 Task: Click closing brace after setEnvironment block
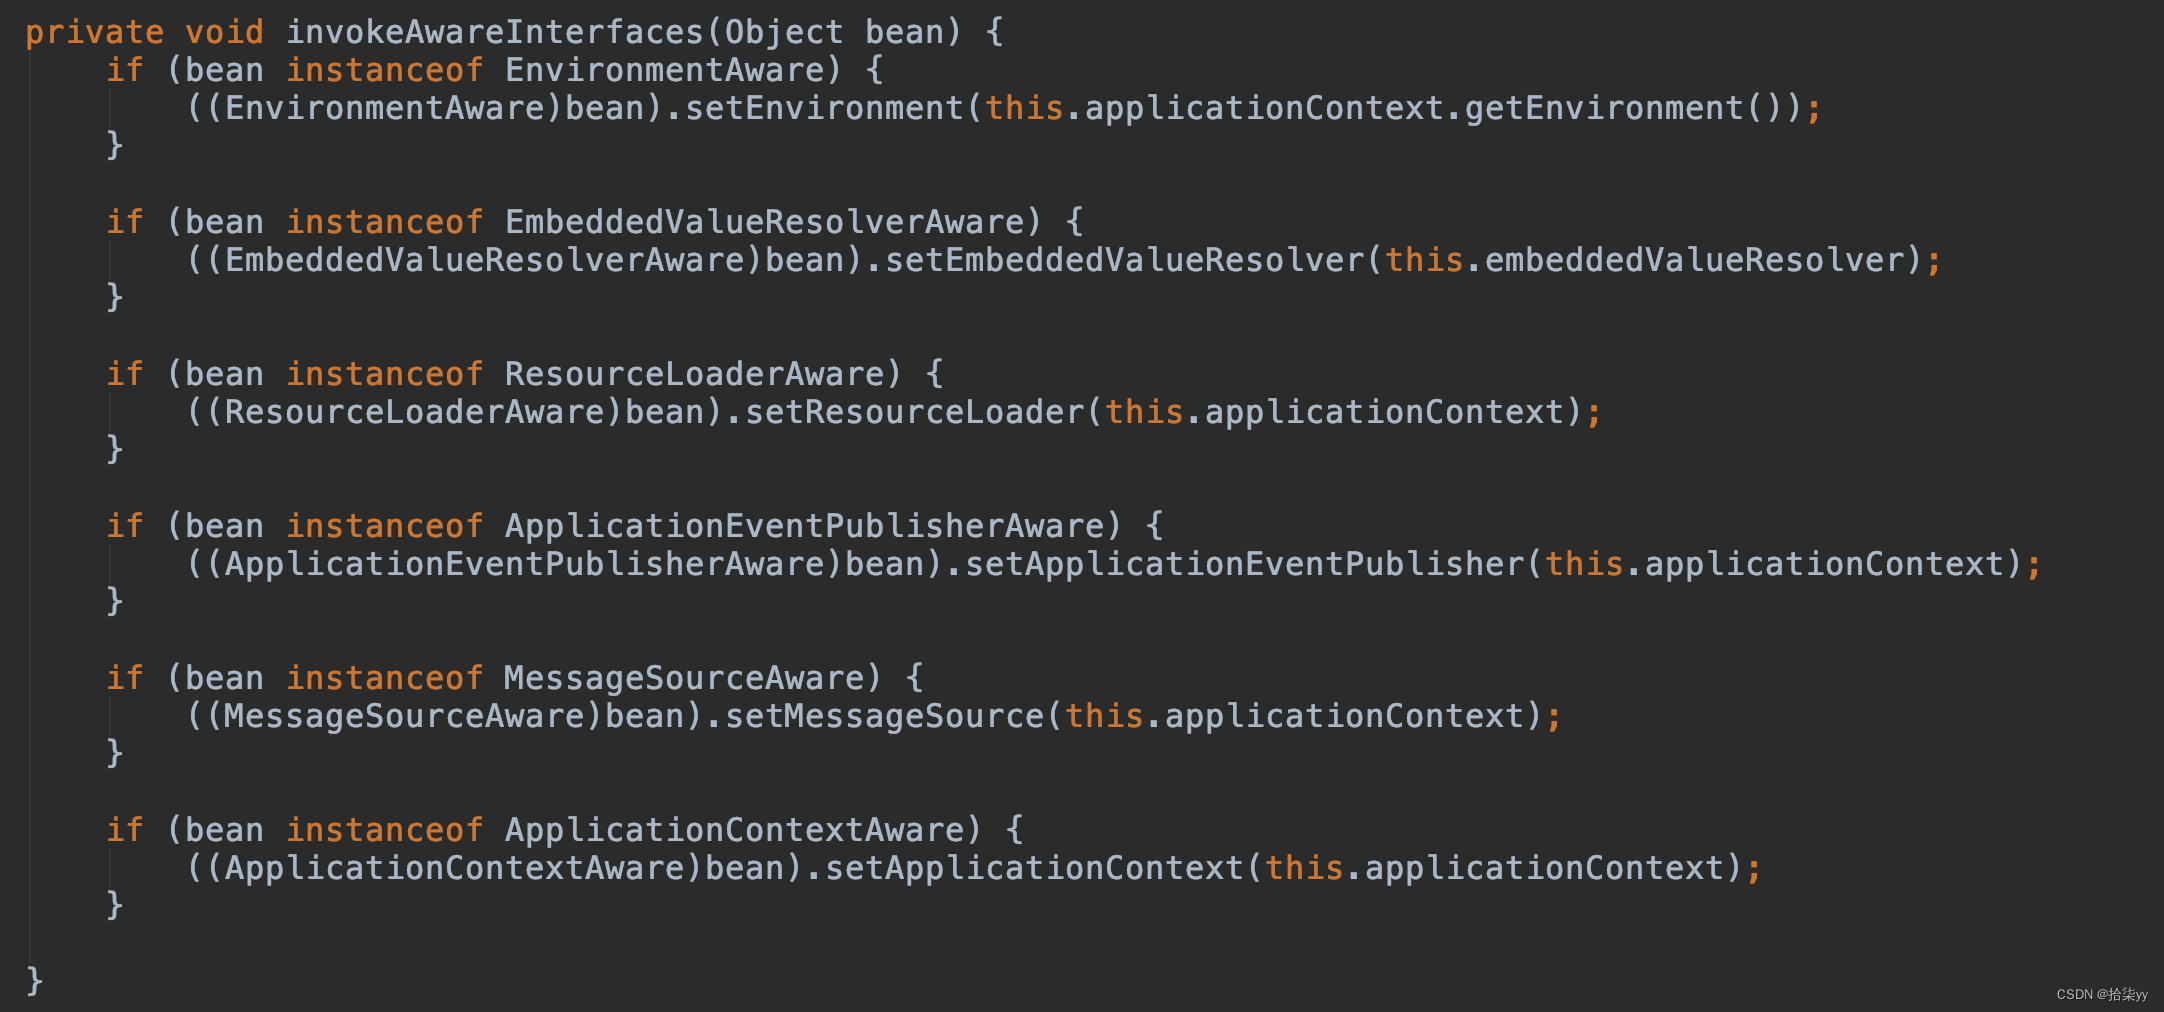[x=115, y=146]
